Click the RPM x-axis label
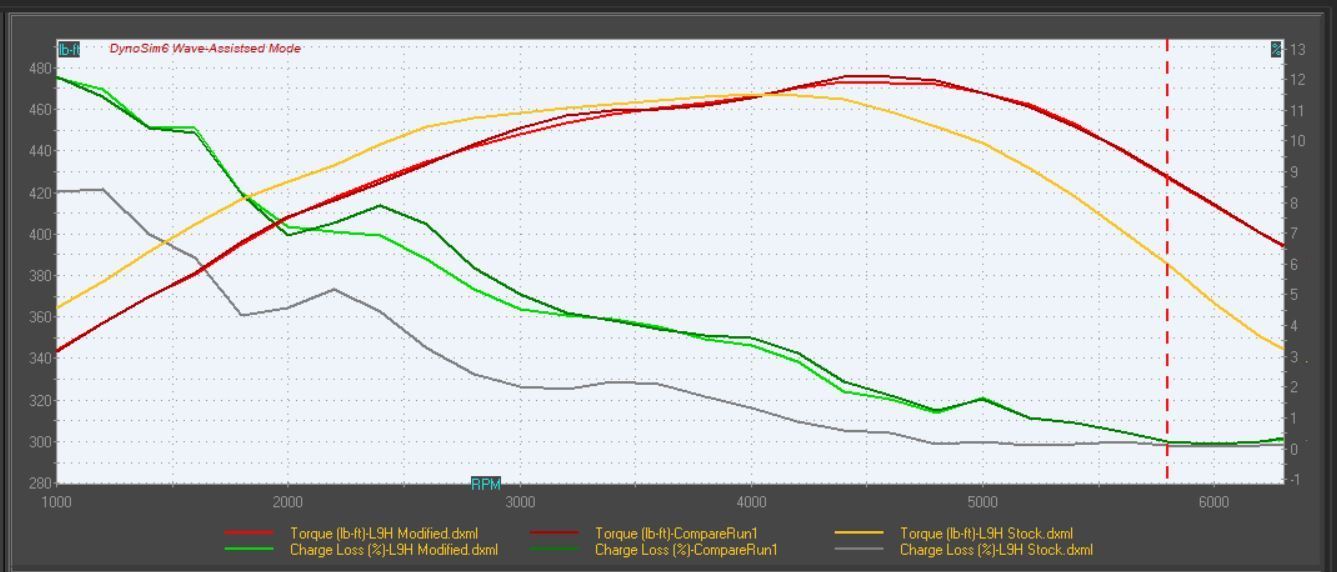The image size is (1337, 572). click(485, 484)
